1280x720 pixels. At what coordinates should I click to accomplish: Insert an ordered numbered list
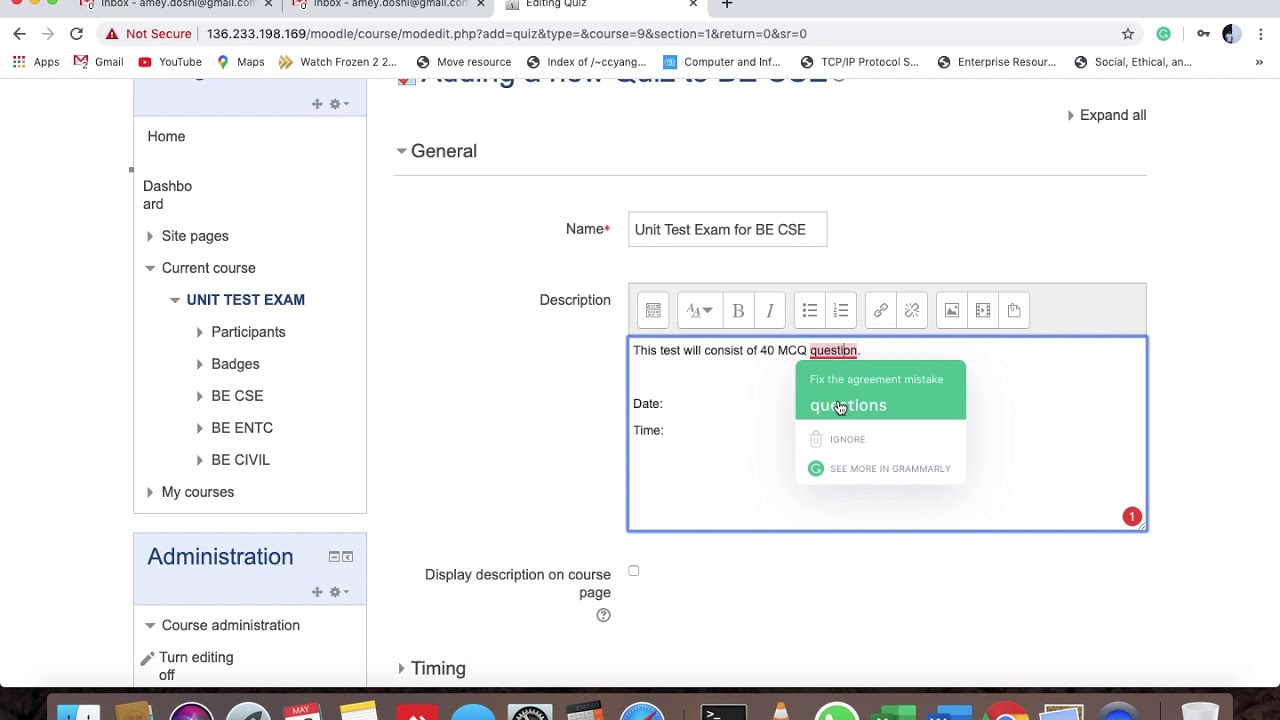pyautogui.click(x=841, y=310)
